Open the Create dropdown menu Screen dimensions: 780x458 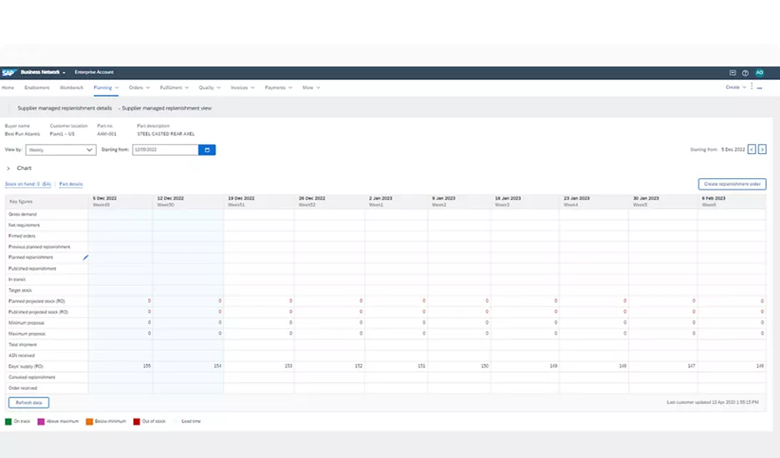tap(735, 88)
